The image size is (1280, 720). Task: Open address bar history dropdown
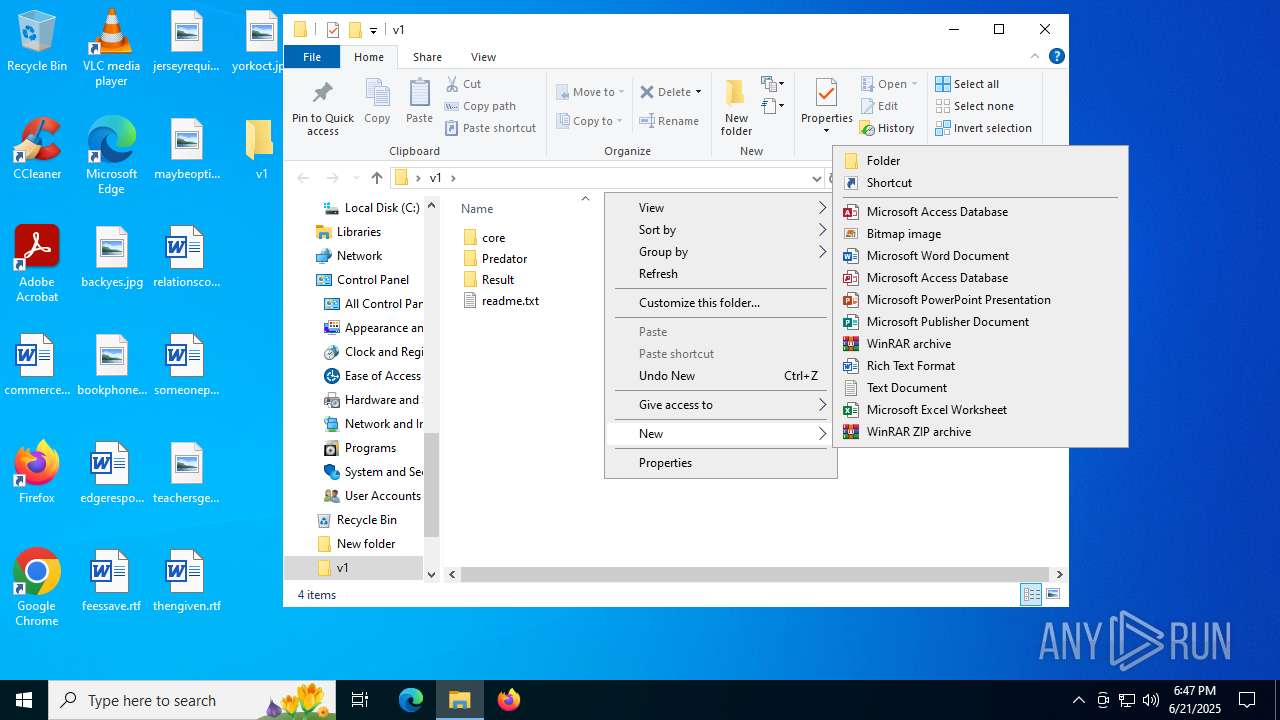click(x=817, y=178)
